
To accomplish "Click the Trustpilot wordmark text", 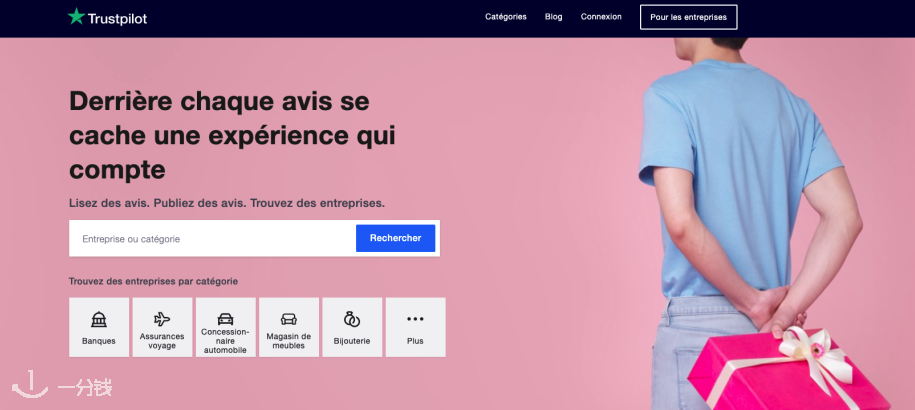I will pyautogui.click(x=117, y=19).
